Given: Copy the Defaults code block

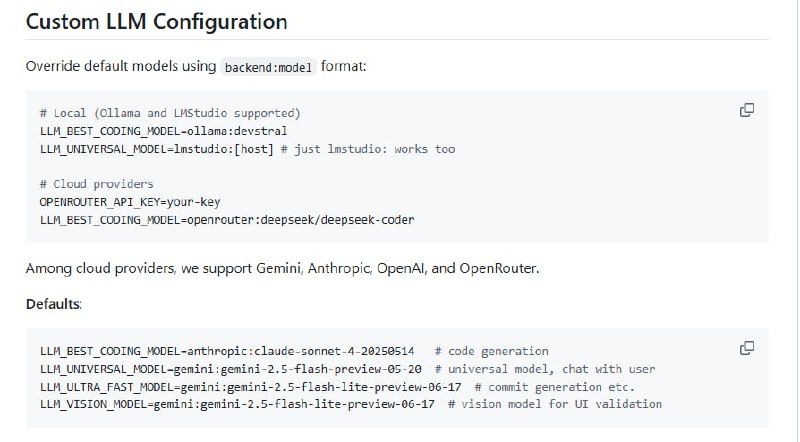Looking at the screenshot, I should 746,348.
